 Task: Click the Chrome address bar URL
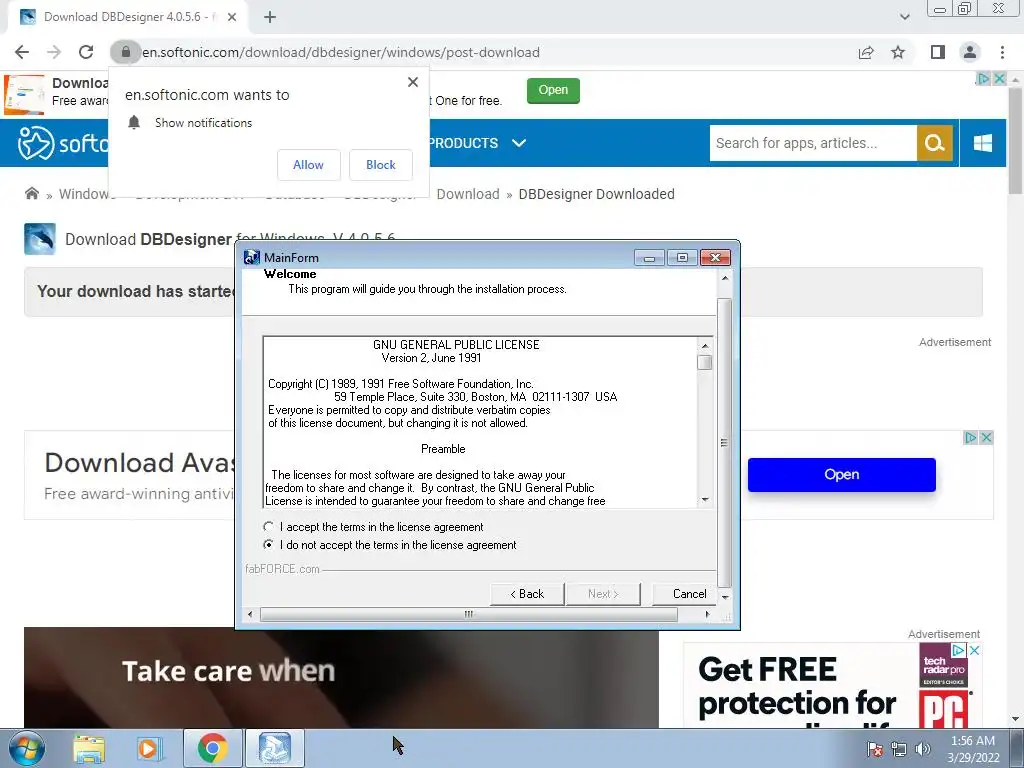pos(341,52)
